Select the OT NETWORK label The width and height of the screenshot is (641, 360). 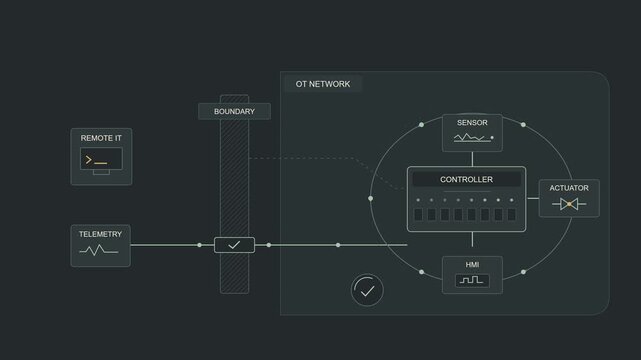tap(323, 84)
